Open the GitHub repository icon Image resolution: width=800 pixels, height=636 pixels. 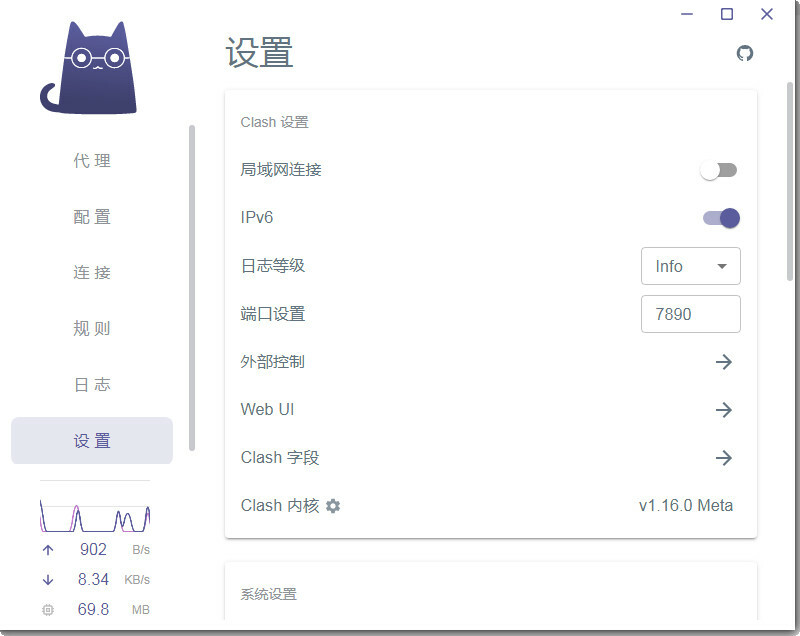745,53
